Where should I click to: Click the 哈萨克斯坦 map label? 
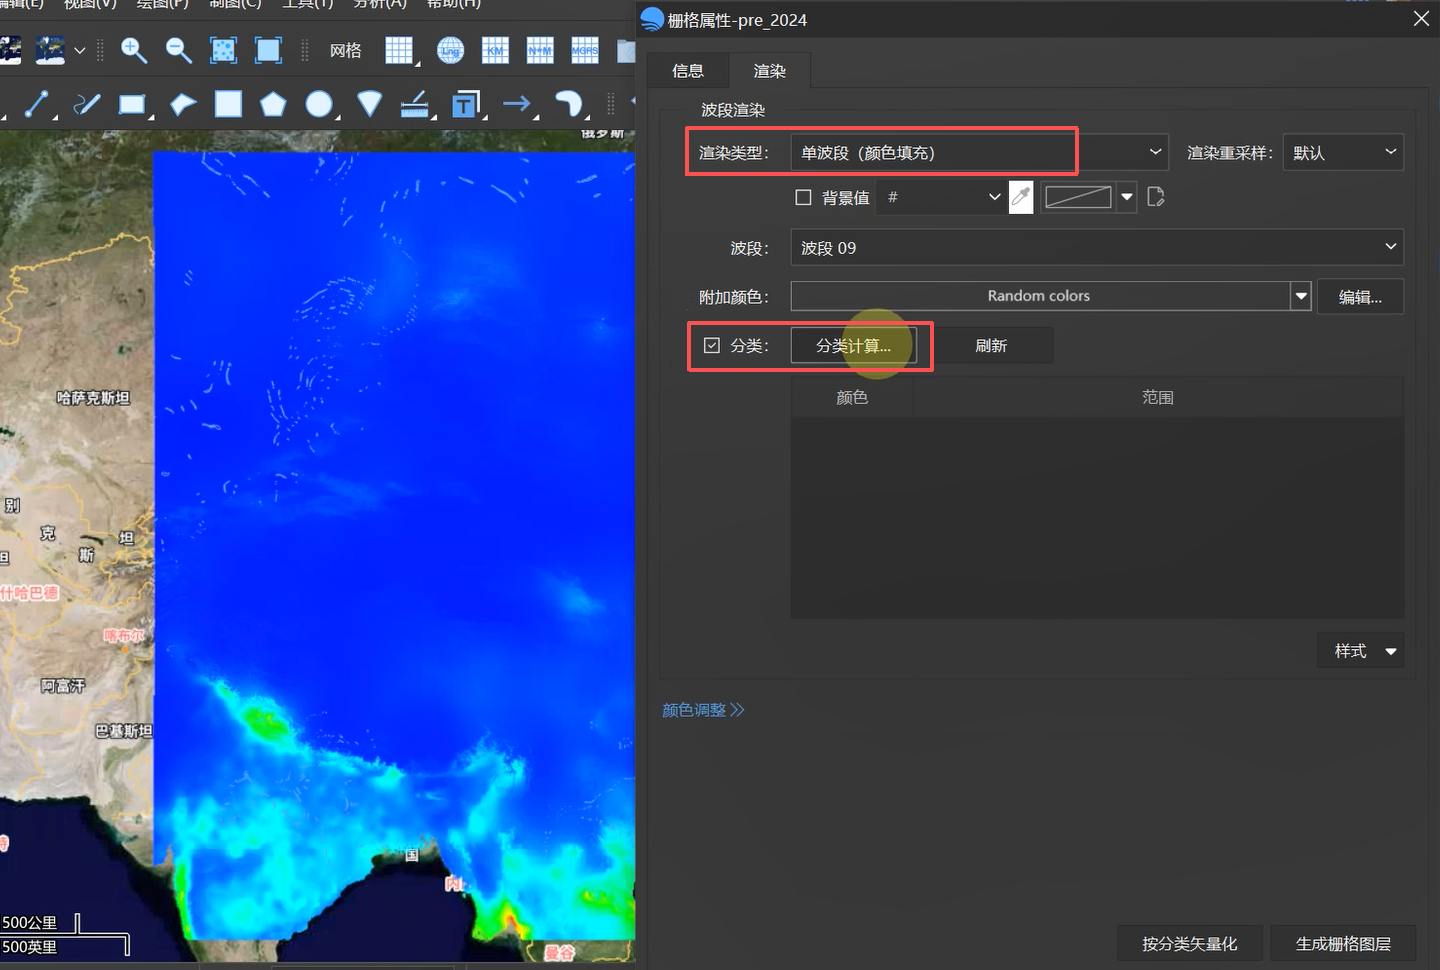click(93, 398)
